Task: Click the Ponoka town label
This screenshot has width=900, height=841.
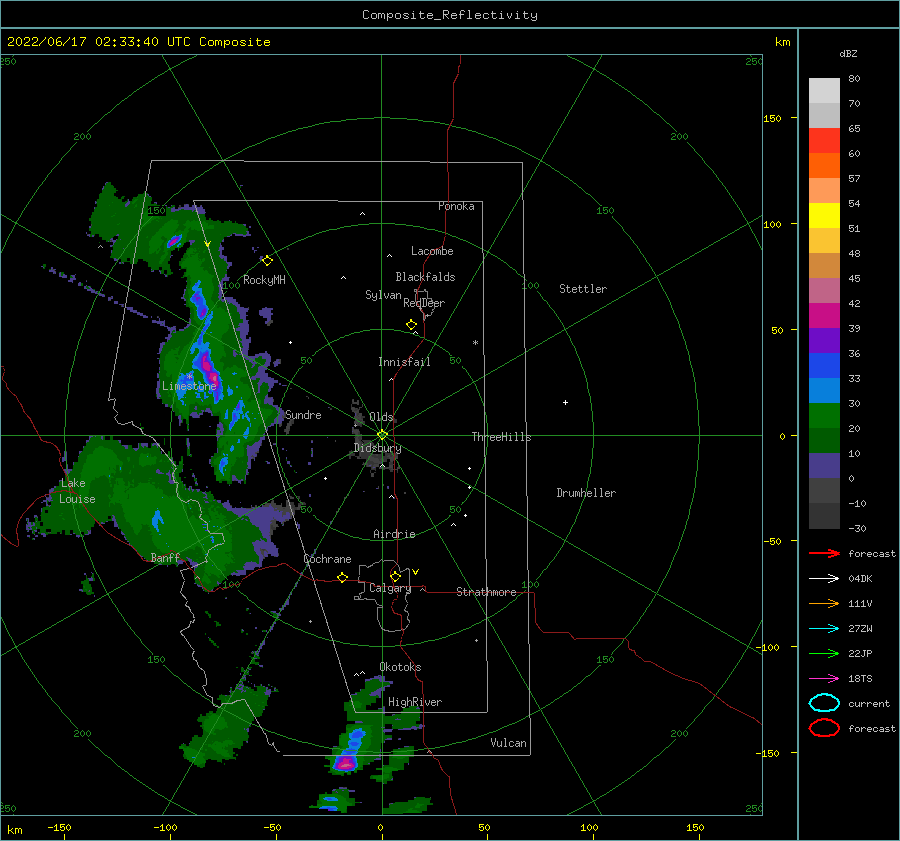Action: [456, 206]
